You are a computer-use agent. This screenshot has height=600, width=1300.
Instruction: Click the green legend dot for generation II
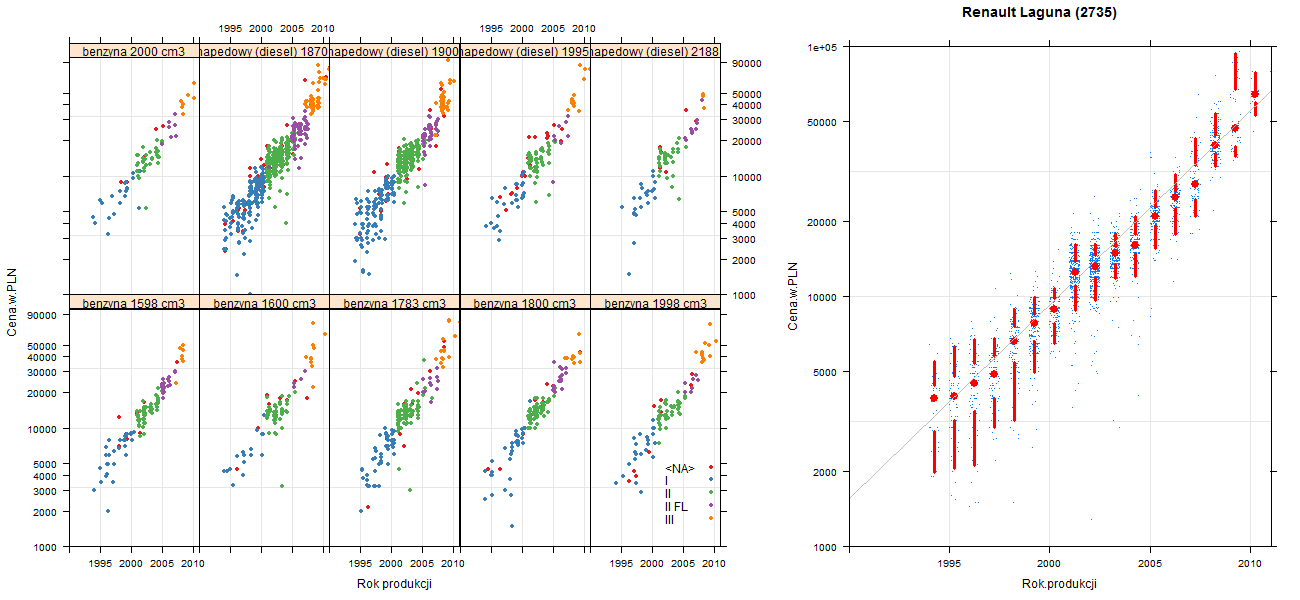click(711, 493)
